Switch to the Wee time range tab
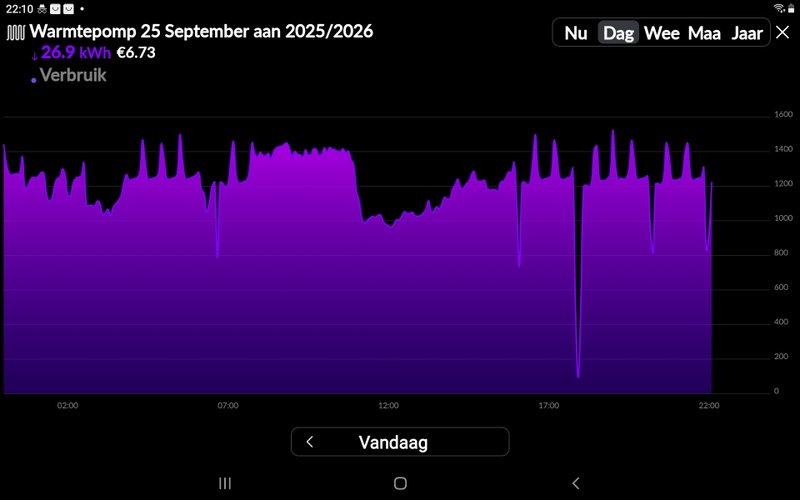 point(662,33)
